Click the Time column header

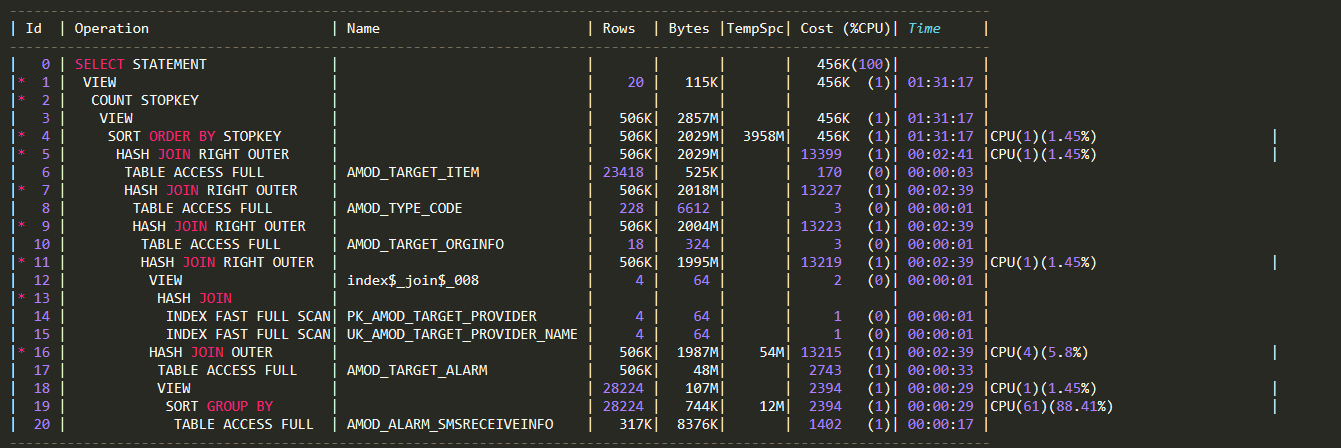click(x=924, y=29)
